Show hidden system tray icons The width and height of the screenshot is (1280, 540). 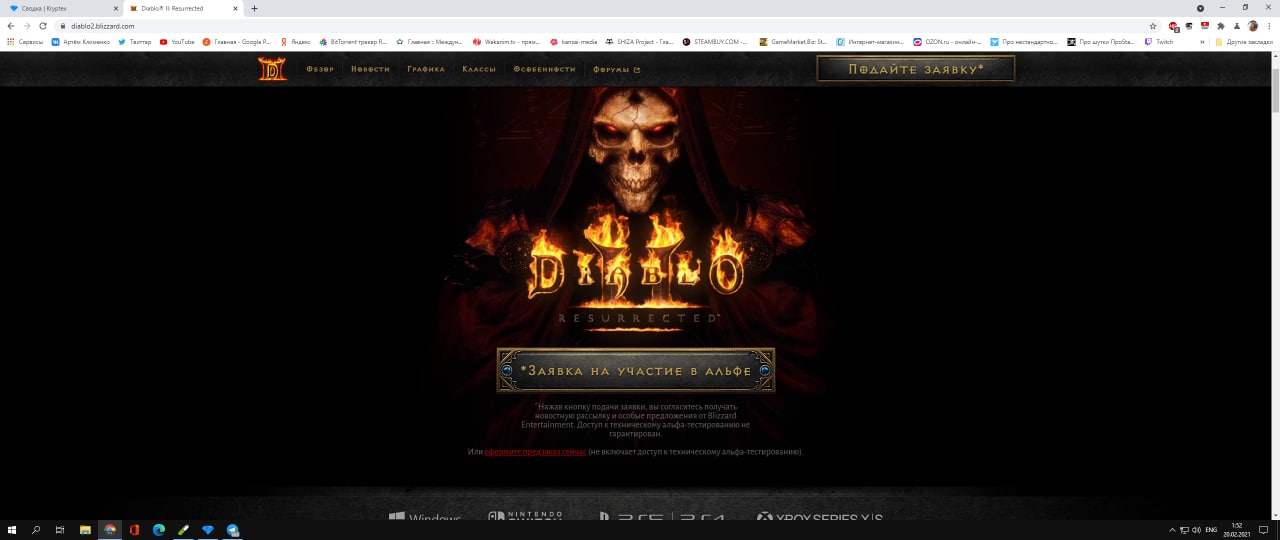(1172, 530)
